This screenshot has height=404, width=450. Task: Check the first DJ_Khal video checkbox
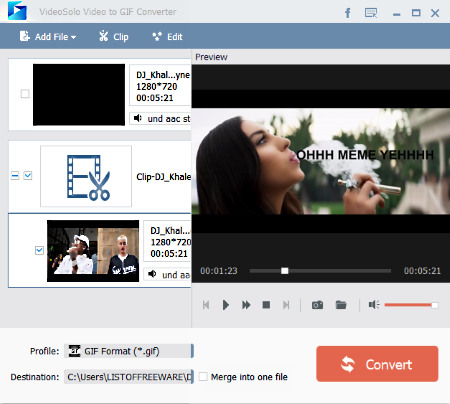click(25, 94)
